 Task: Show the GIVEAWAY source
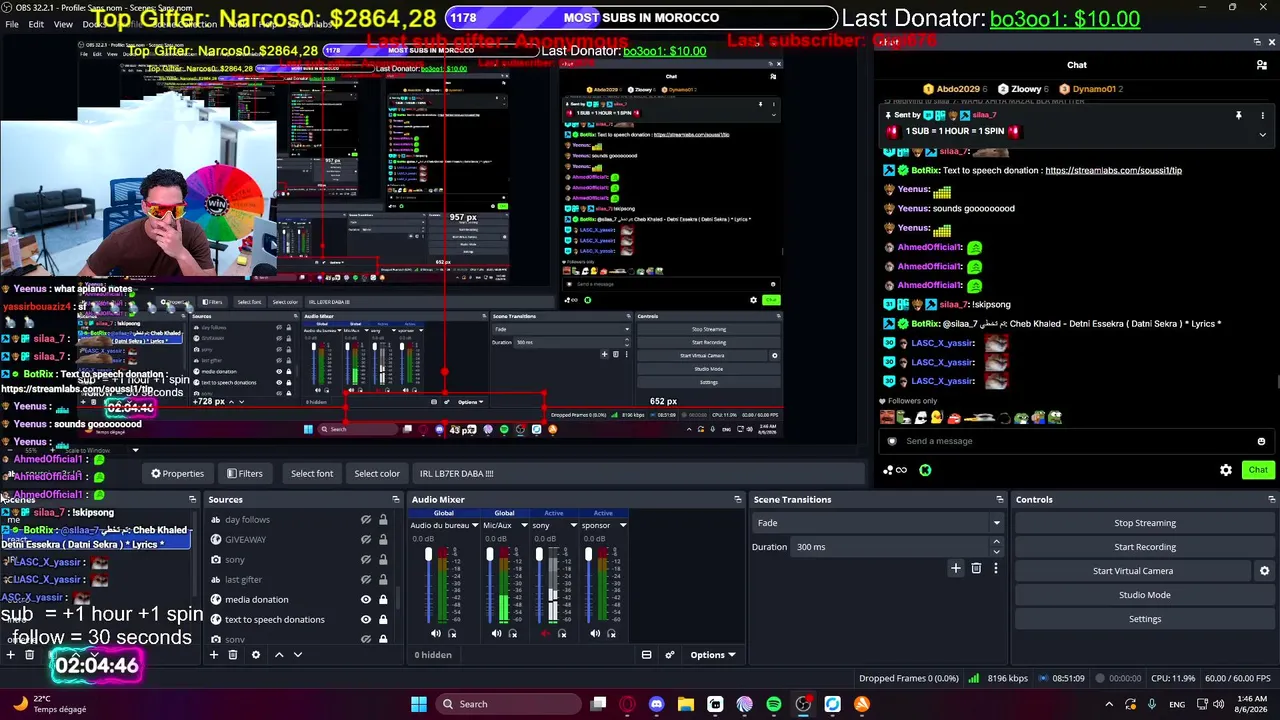[x=366, y=540]
